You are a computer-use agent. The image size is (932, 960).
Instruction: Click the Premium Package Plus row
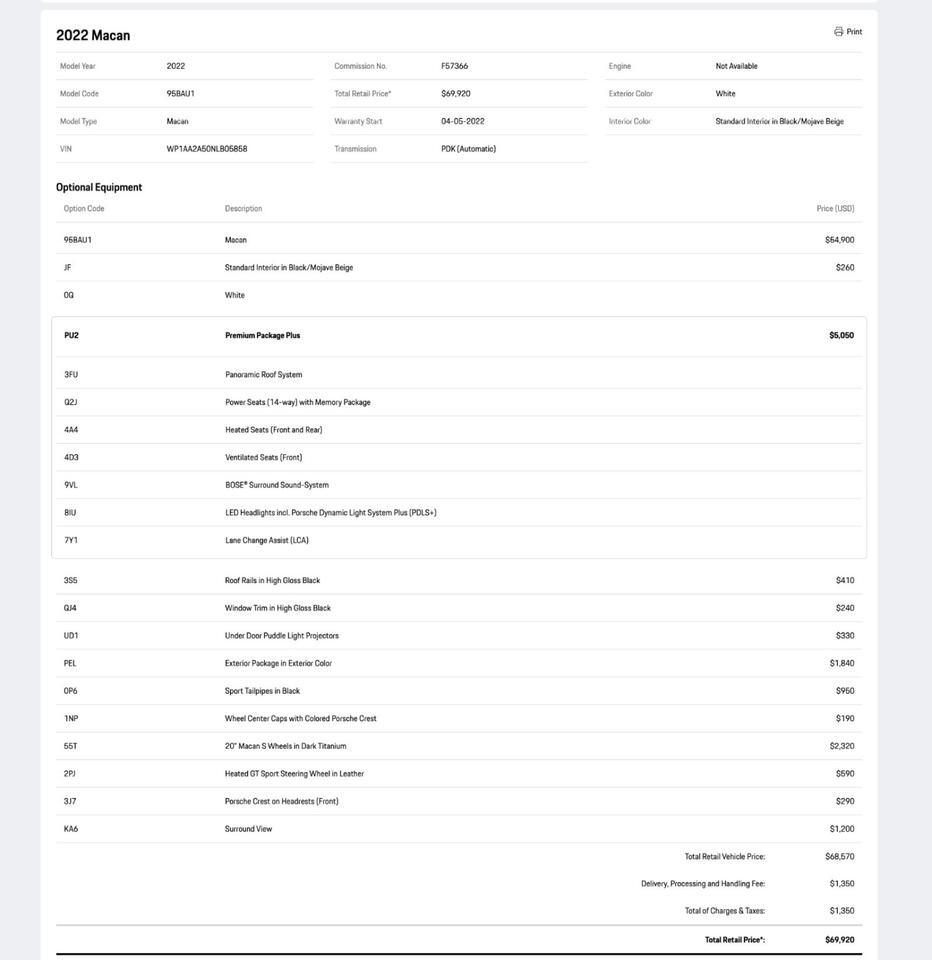point(263,336)
